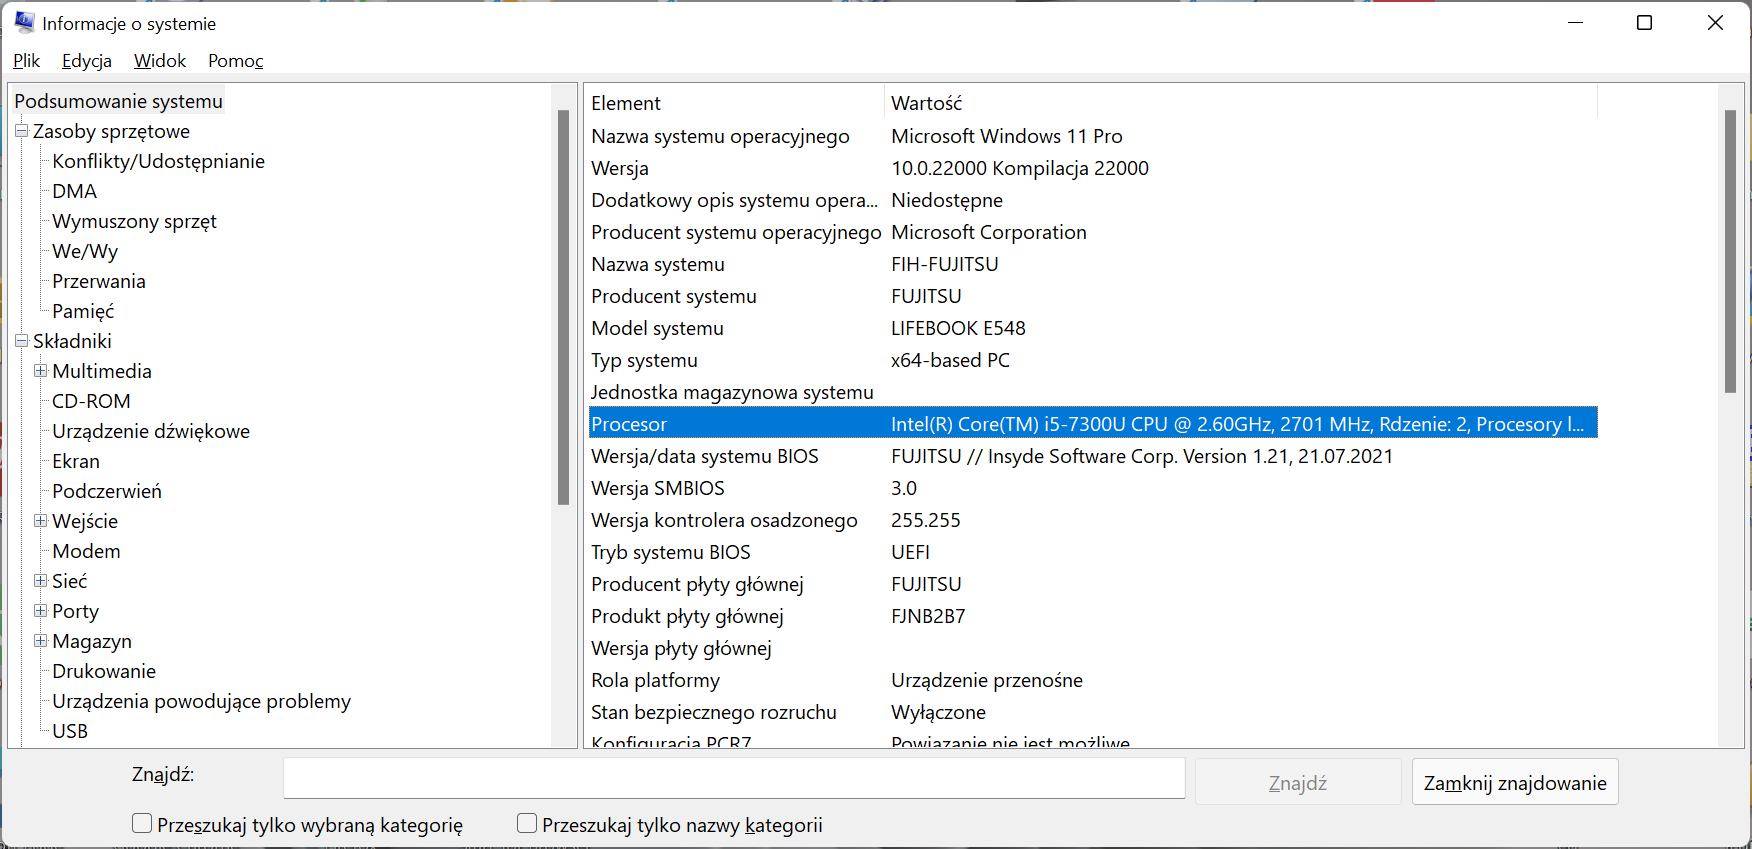Select the Typ systemu row
This screenshot has height=849, width=1752.
point(1093,360)
